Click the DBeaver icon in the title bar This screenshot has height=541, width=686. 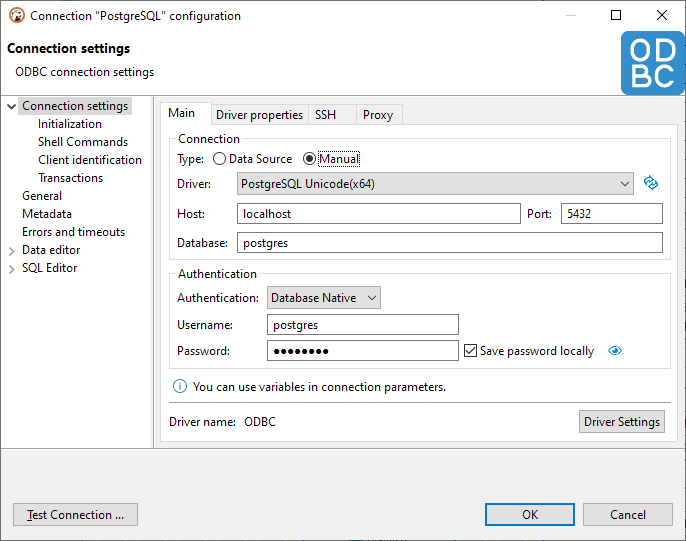coord(17,15)
